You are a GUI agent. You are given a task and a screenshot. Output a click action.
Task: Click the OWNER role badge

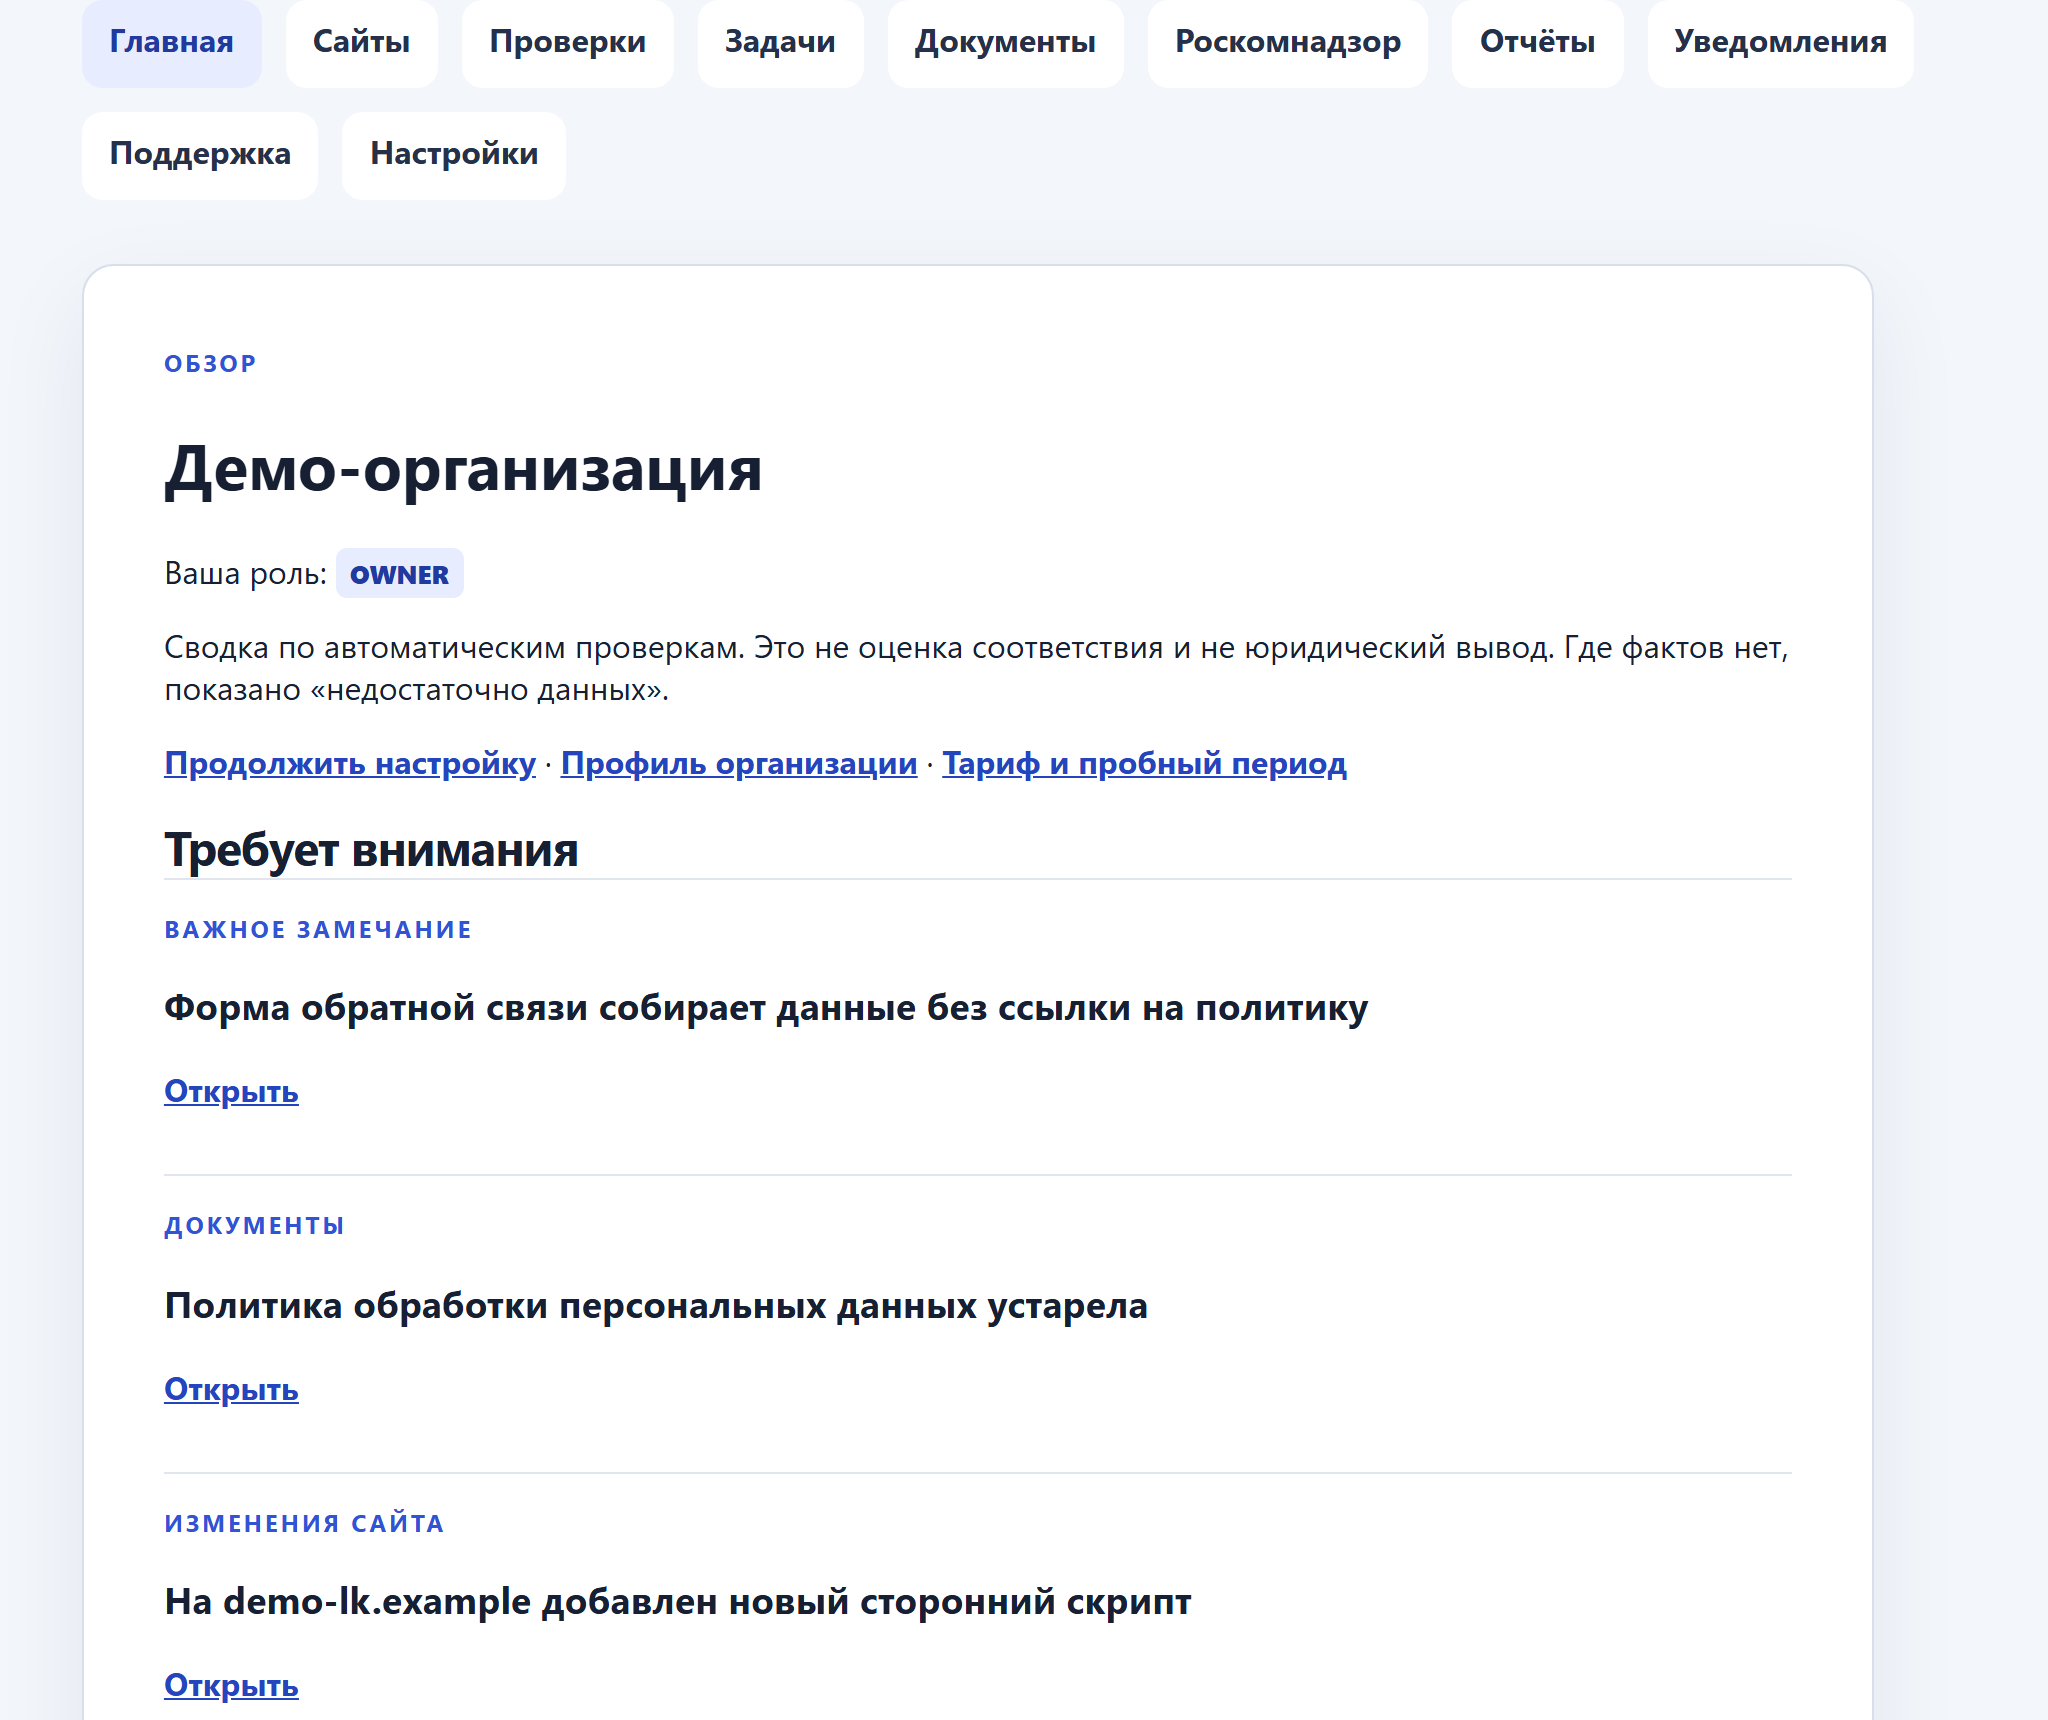point(399,574)
